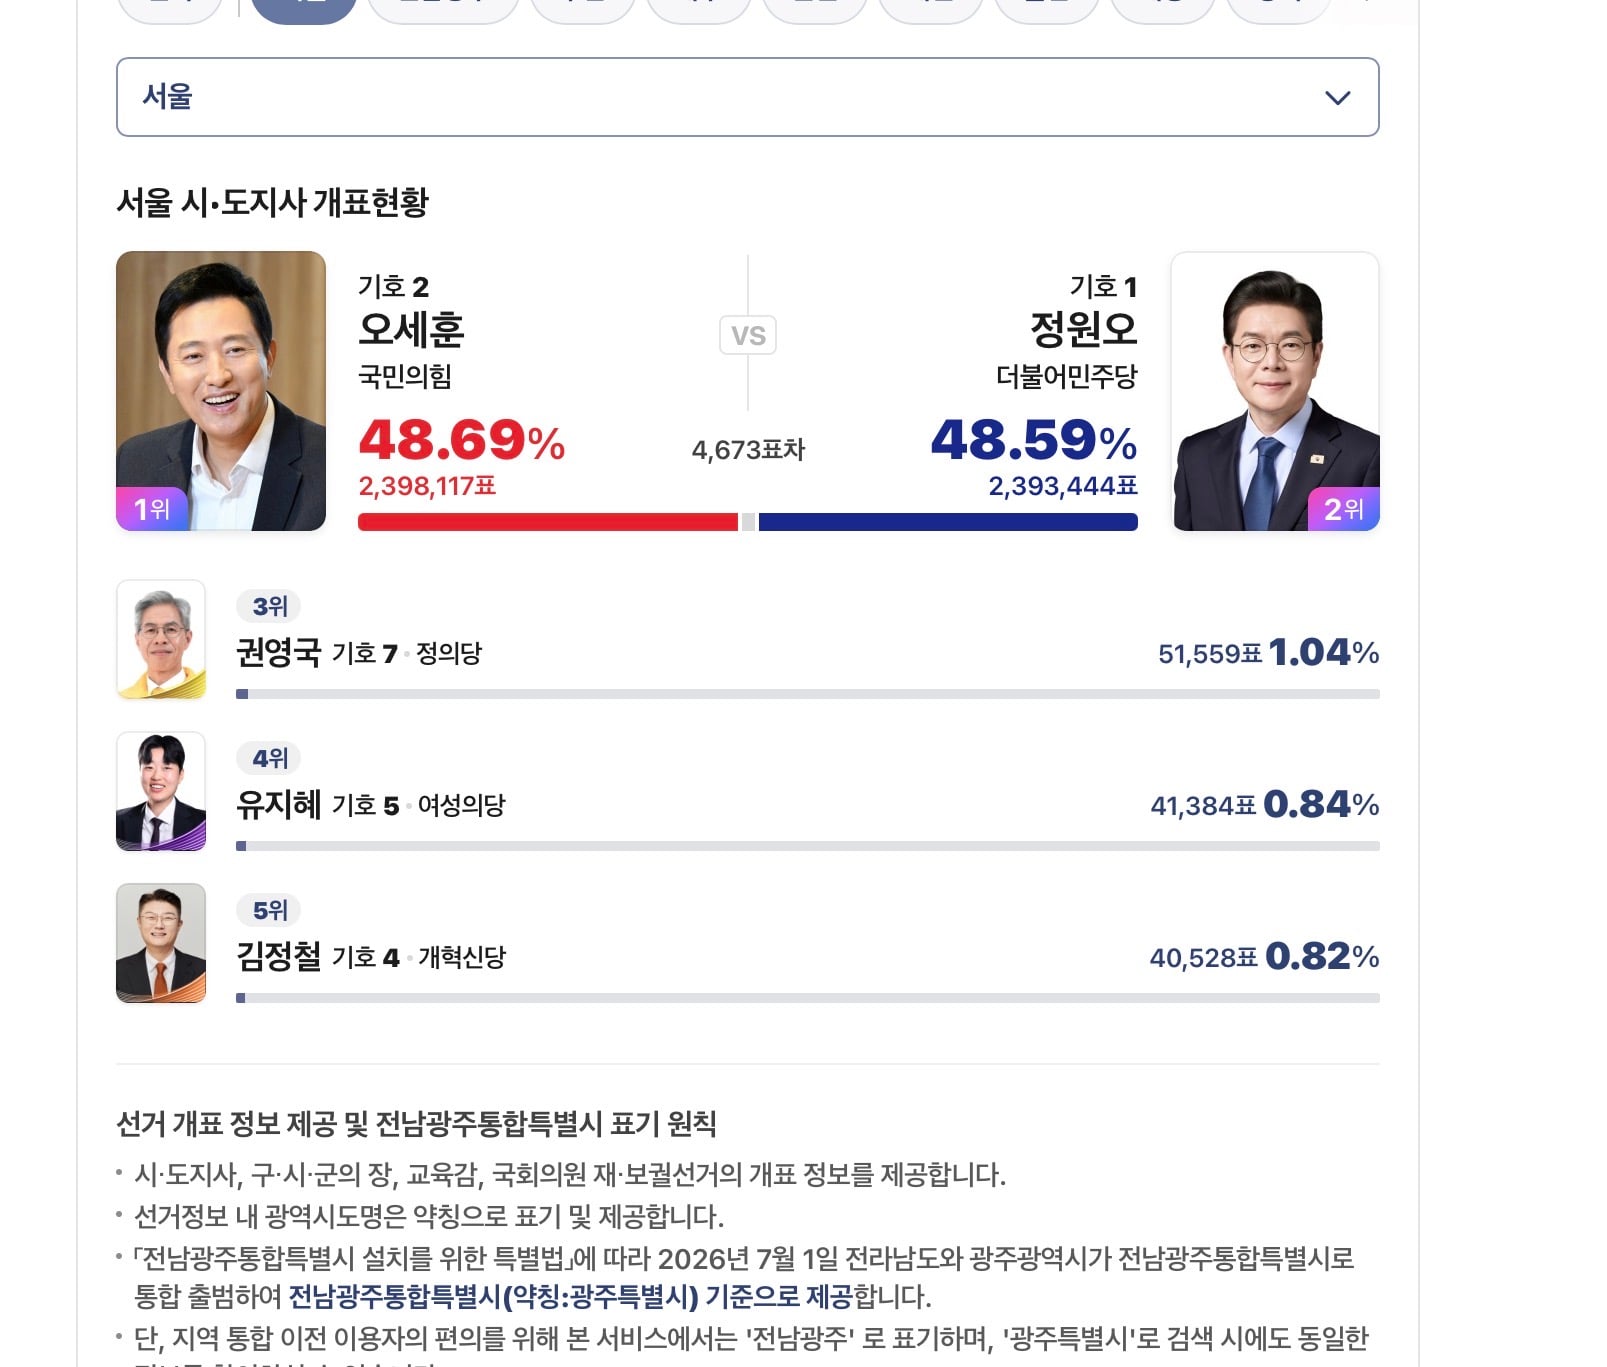Click the VS badge between candidates
The image size is (1607, 1367).
748,335
